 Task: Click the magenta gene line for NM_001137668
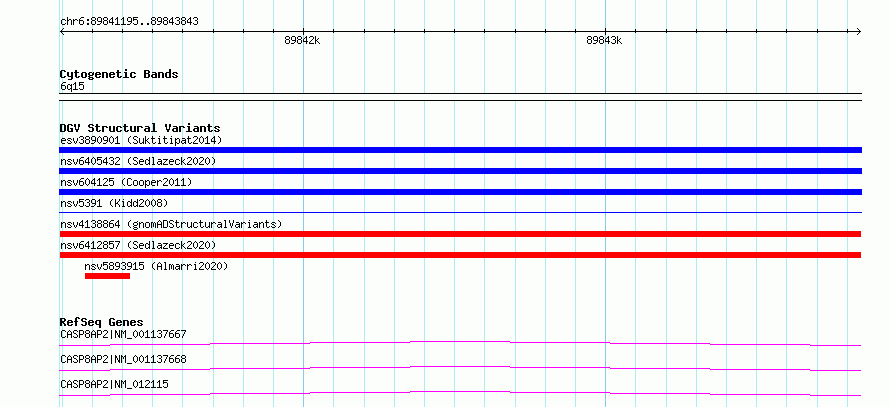460,368
